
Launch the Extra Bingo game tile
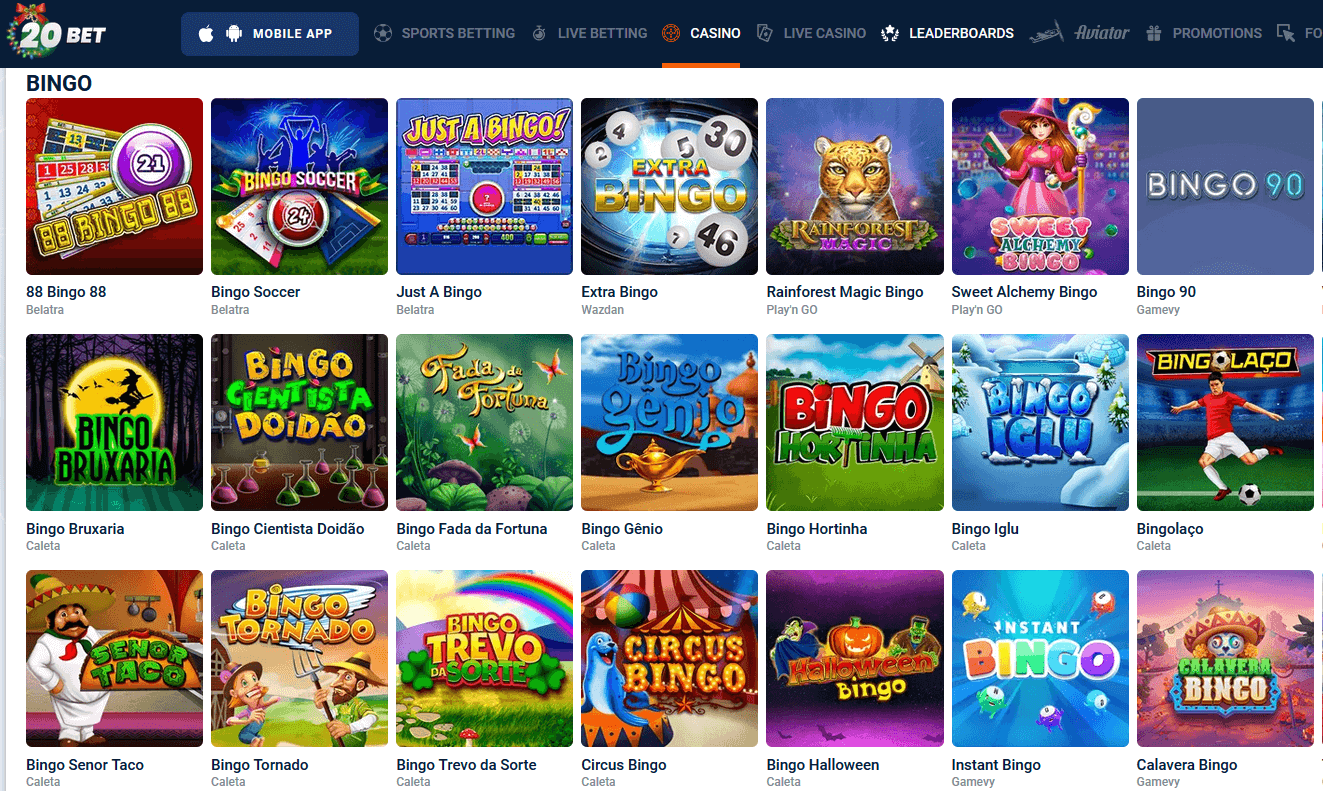point(669,186)
